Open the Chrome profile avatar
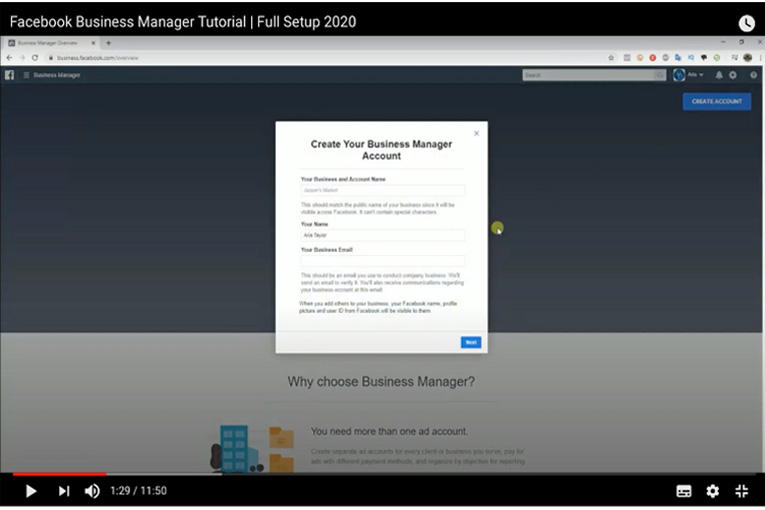The width and height of the screenshot is (765, 510). coord(747,58)
